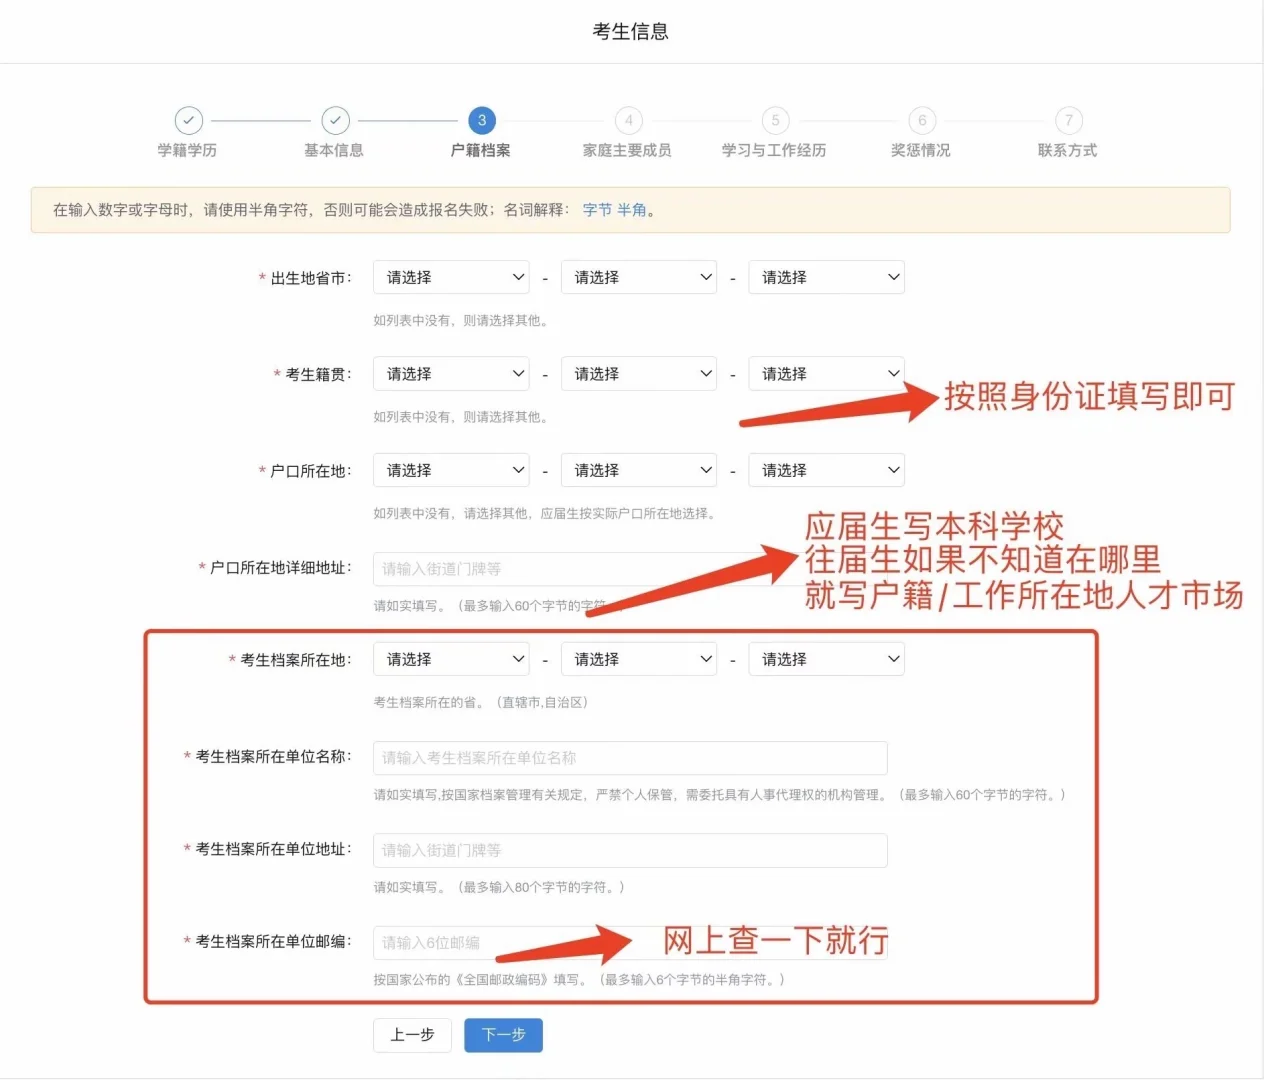The height and width of the screenshot is (1080, 1264).
Task: Click step 6 奖惩情况 circle icon
Action: [x=921, y=120]
